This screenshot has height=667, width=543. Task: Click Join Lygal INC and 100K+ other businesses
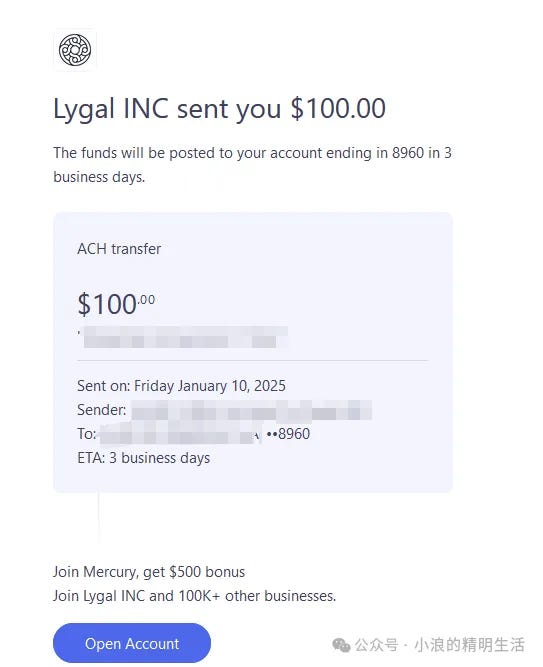[x=194, y=596]
